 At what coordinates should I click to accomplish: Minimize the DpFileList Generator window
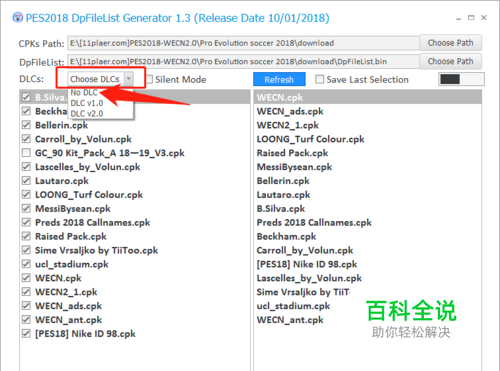[459, 18]
